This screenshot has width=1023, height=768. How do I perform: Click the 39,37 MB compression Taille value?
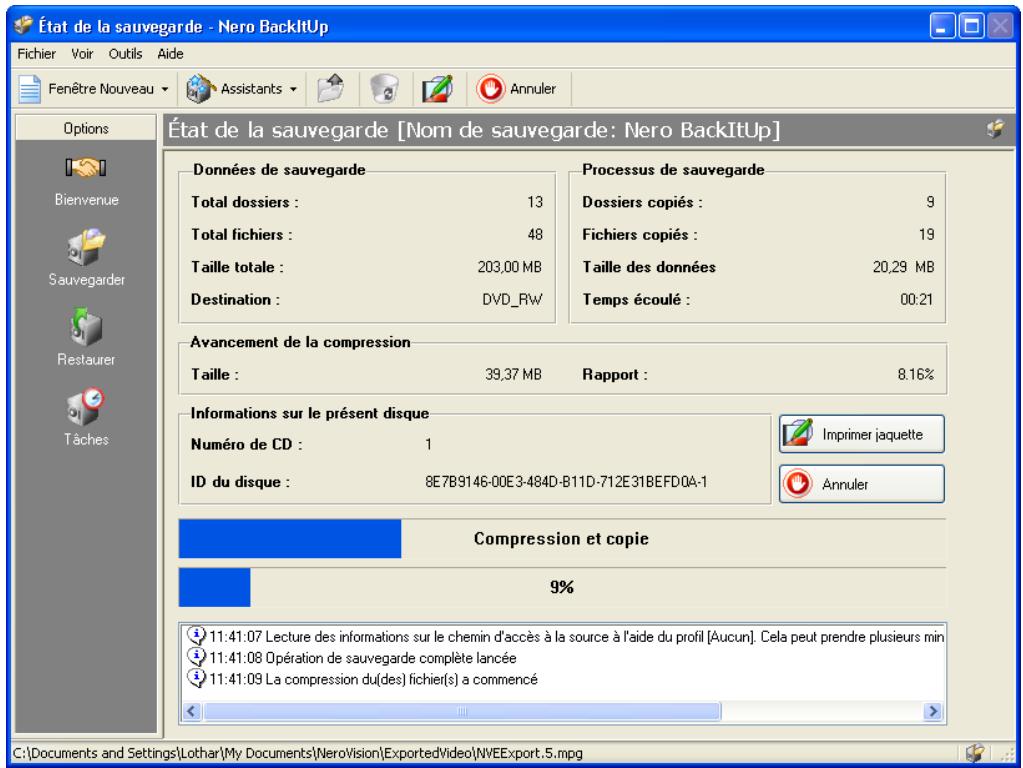coord(513,375)
